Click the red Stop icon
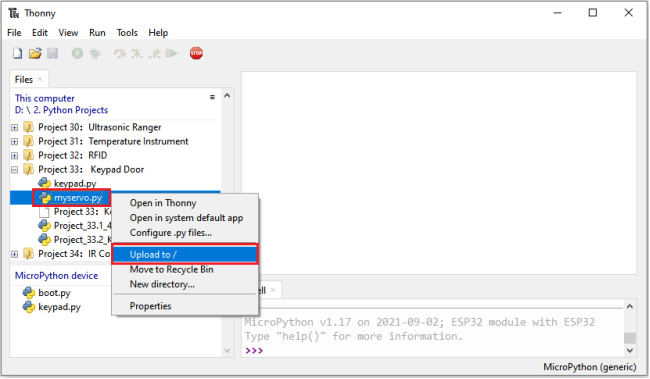This screenshot has height=379, width=650. (196, 53)
